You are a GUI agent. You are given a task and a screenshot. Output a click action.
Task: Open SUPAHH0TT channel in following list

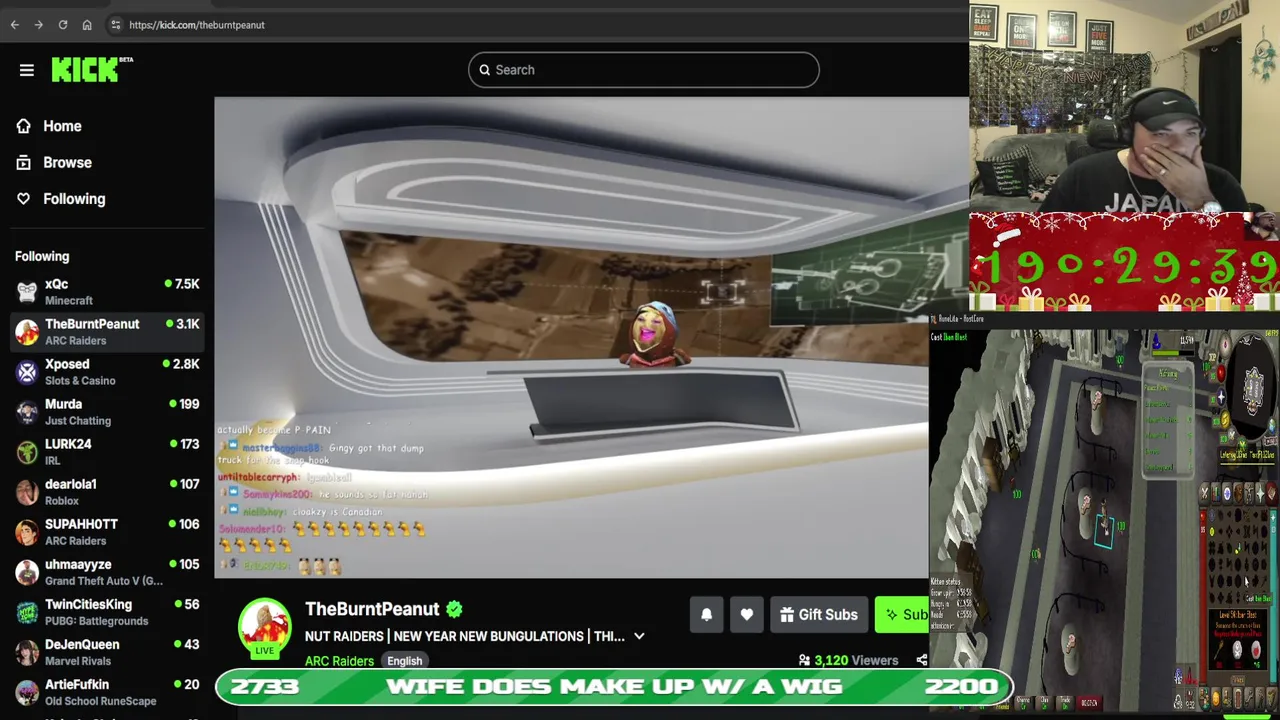[x=107, y=532]
